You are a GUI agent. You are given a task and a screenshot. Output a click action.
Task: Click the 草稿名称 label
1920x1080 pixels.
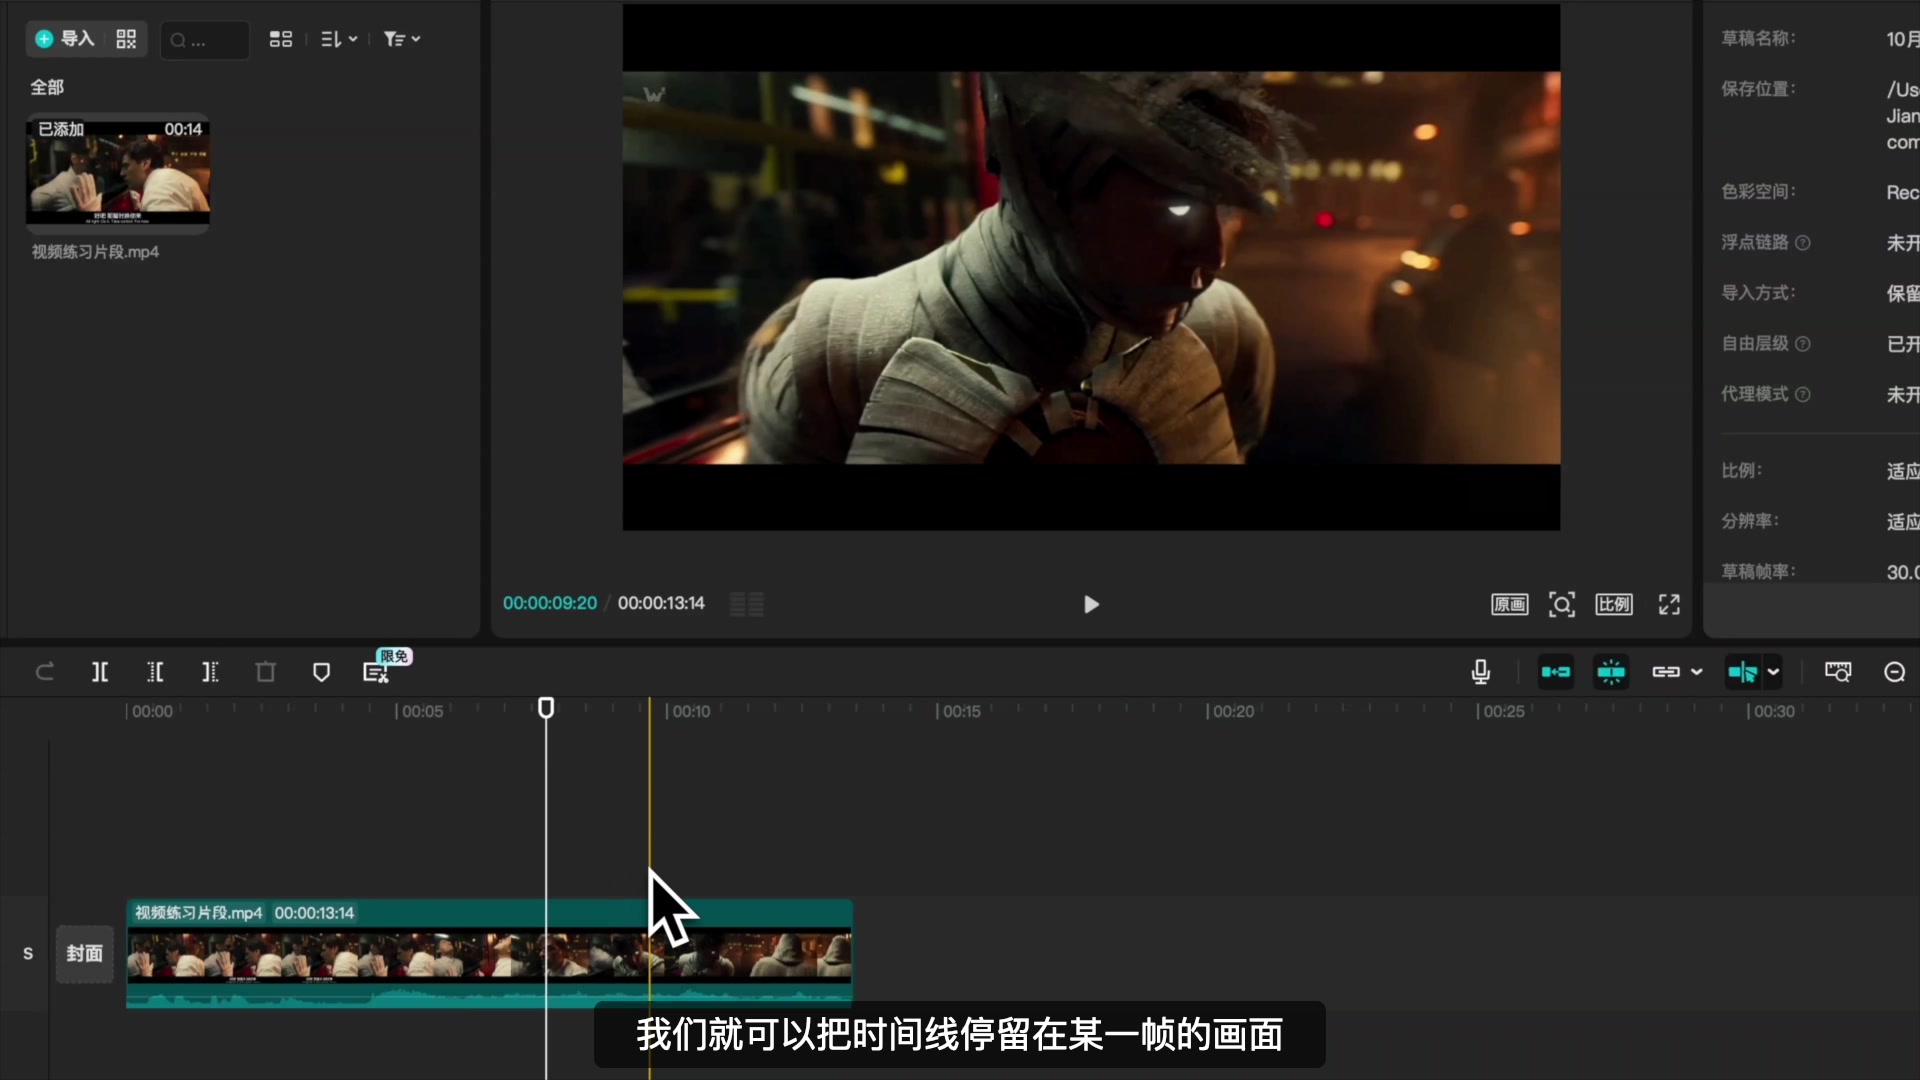pyautogui.click(x=1758, y=38)
